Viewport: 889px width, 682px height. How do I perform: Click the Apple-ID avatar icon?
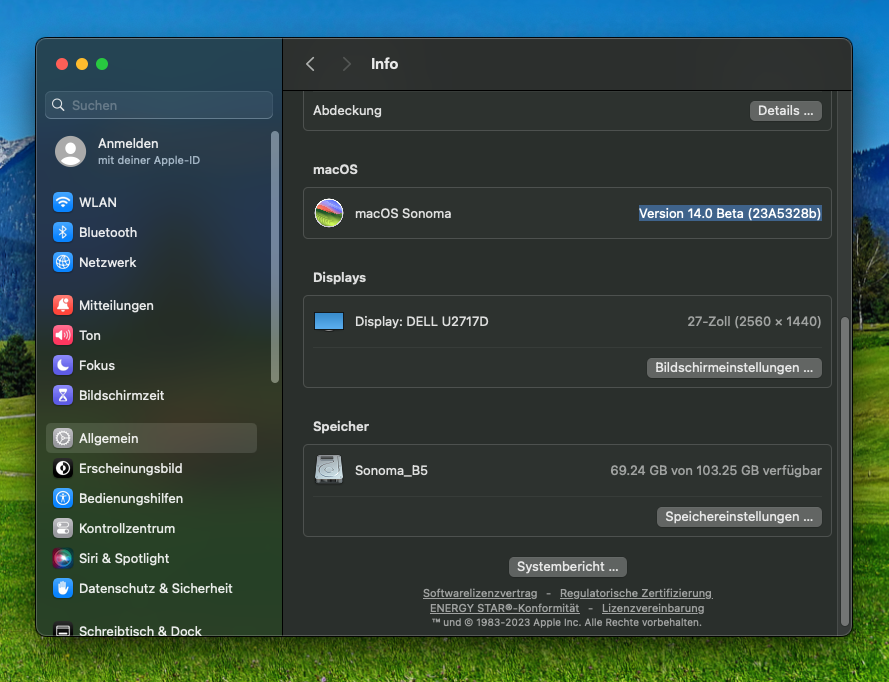[x=70, y=151]
